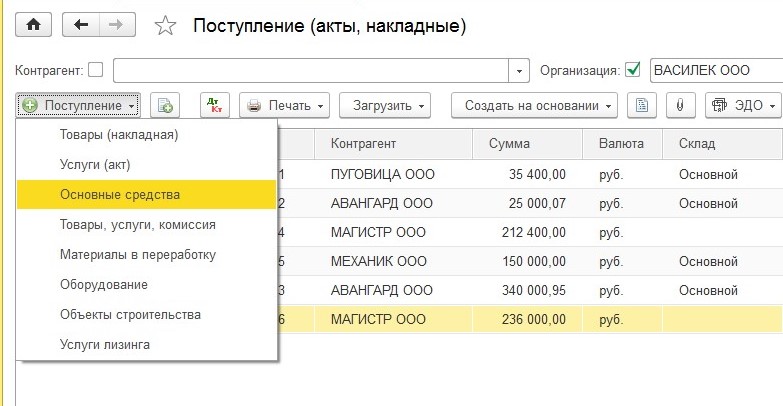Copy document via the duplicate icon
This screenshot has width=783, height=406.
click(x=165, y=105)
